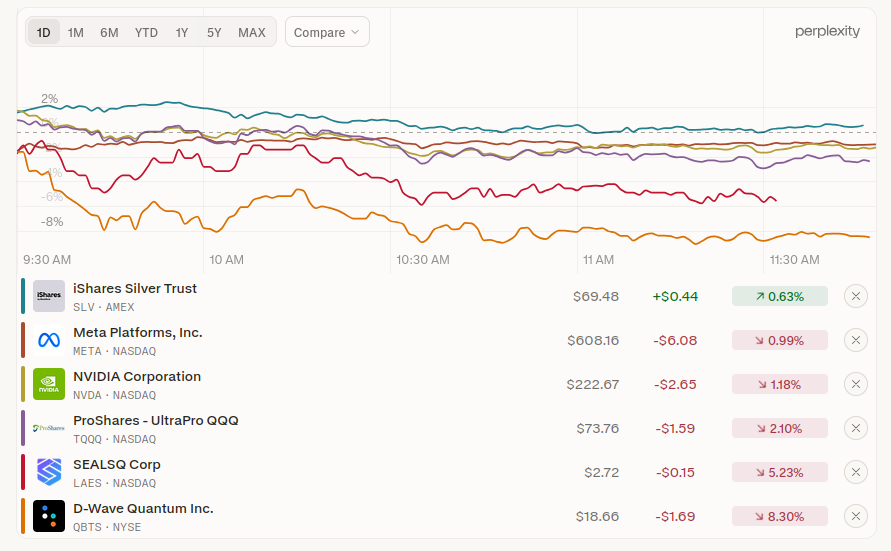Click the 0.99% loss badge for Meta

click(780, 340)
